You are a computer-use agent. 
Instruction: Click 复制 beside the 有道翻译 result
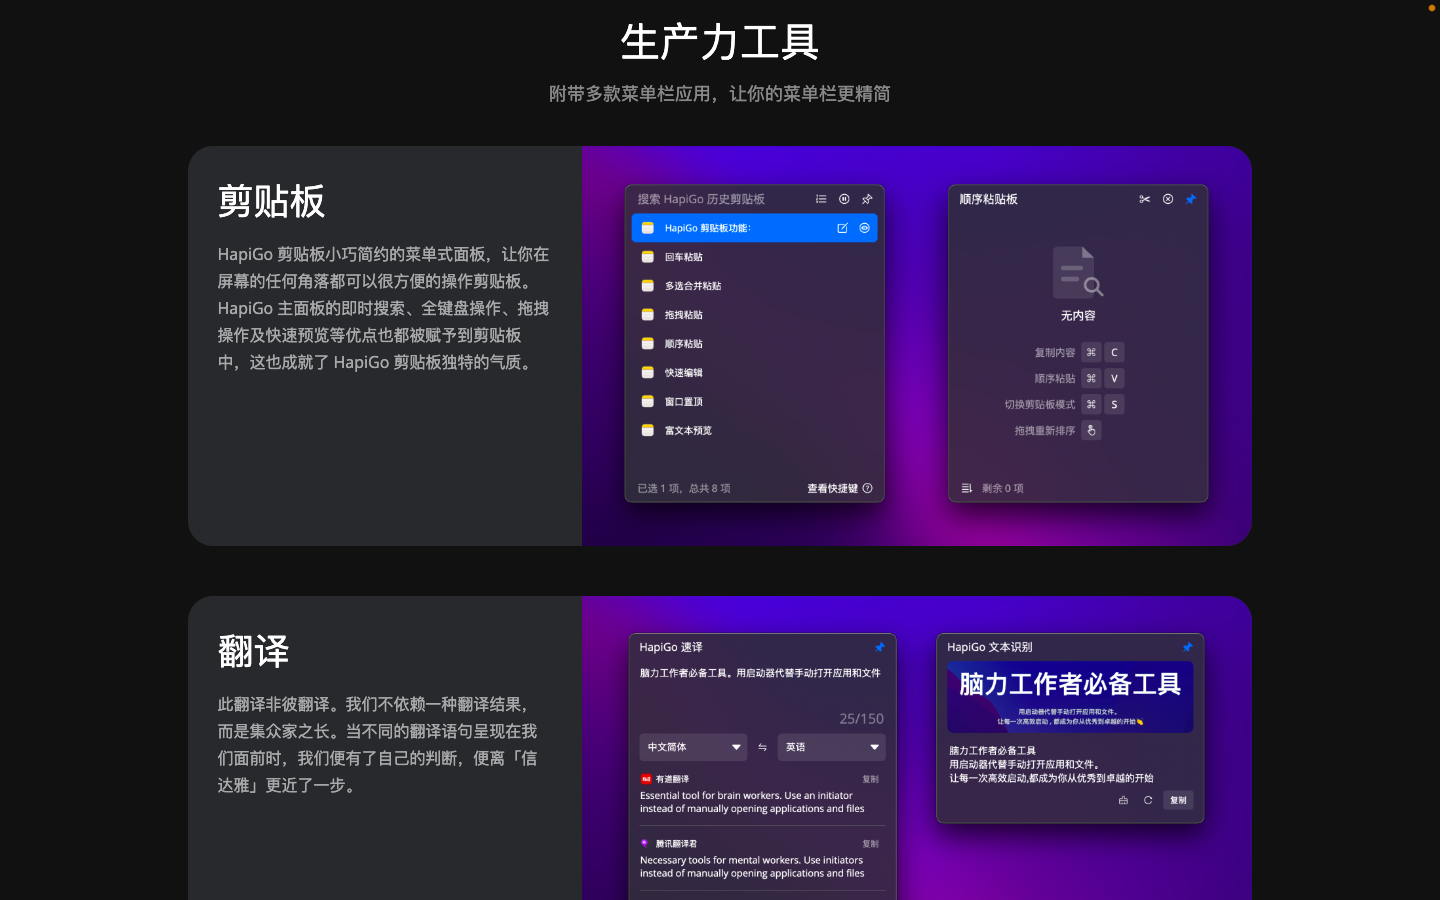871,779
